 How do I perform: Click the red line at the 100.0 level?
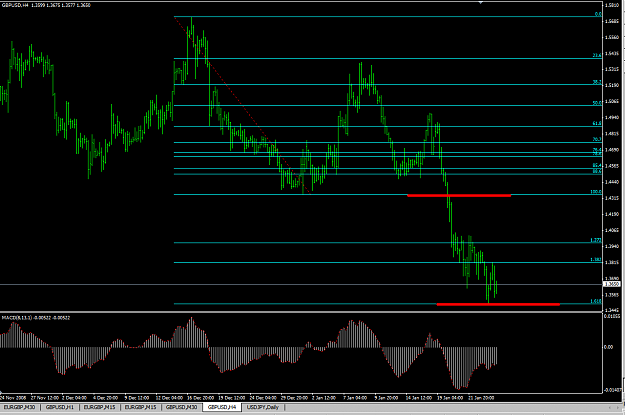tap(459, 195)
